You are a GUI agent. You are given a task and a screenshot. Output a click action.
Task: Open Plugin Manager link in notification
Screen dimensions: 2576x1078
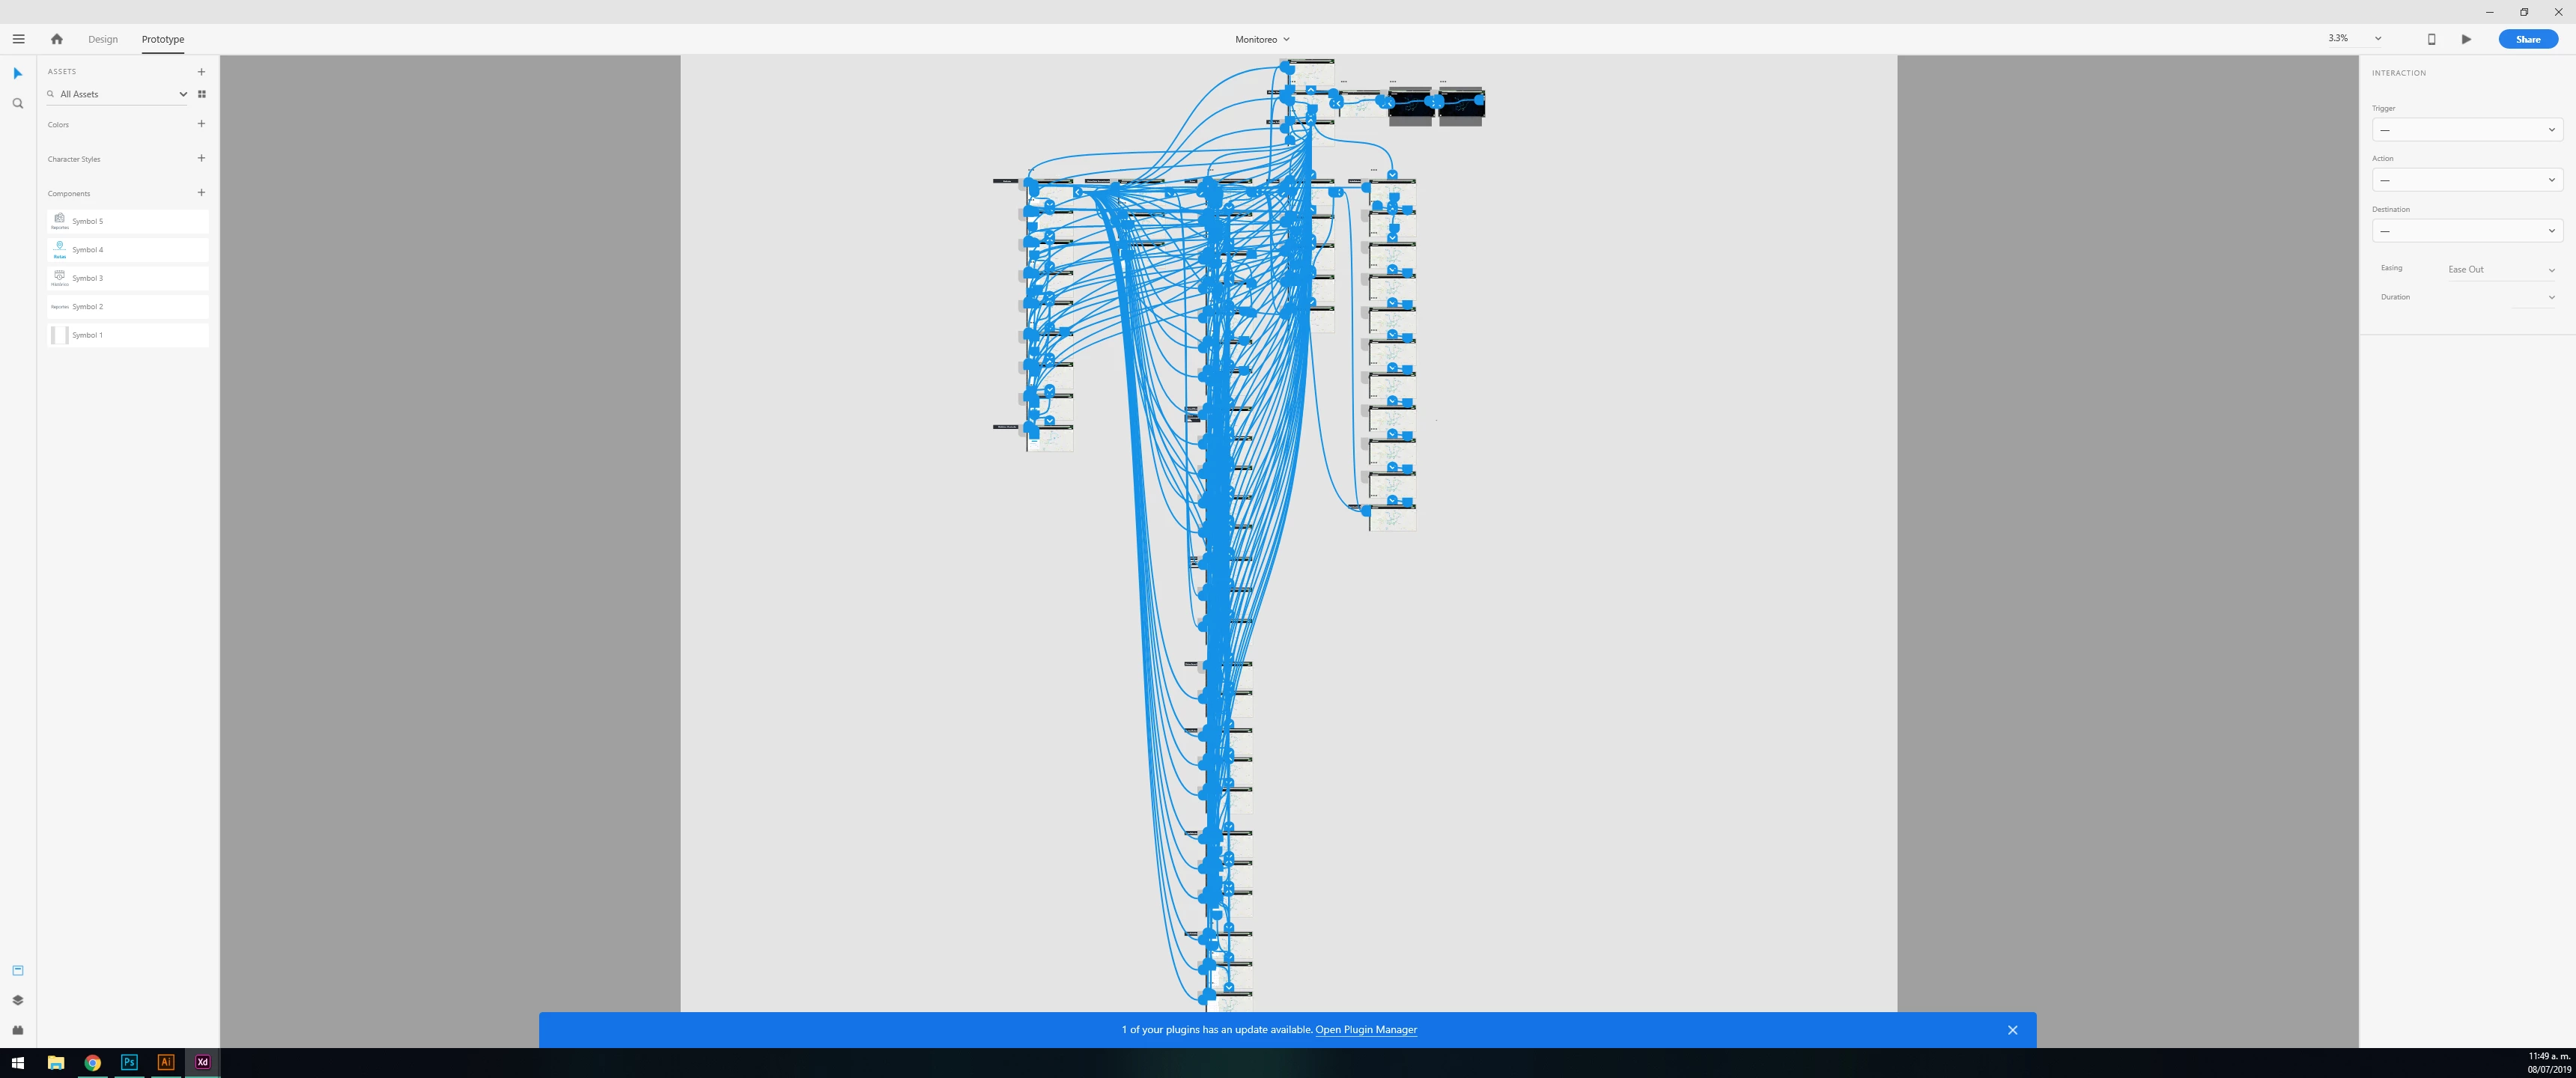1365,1029
